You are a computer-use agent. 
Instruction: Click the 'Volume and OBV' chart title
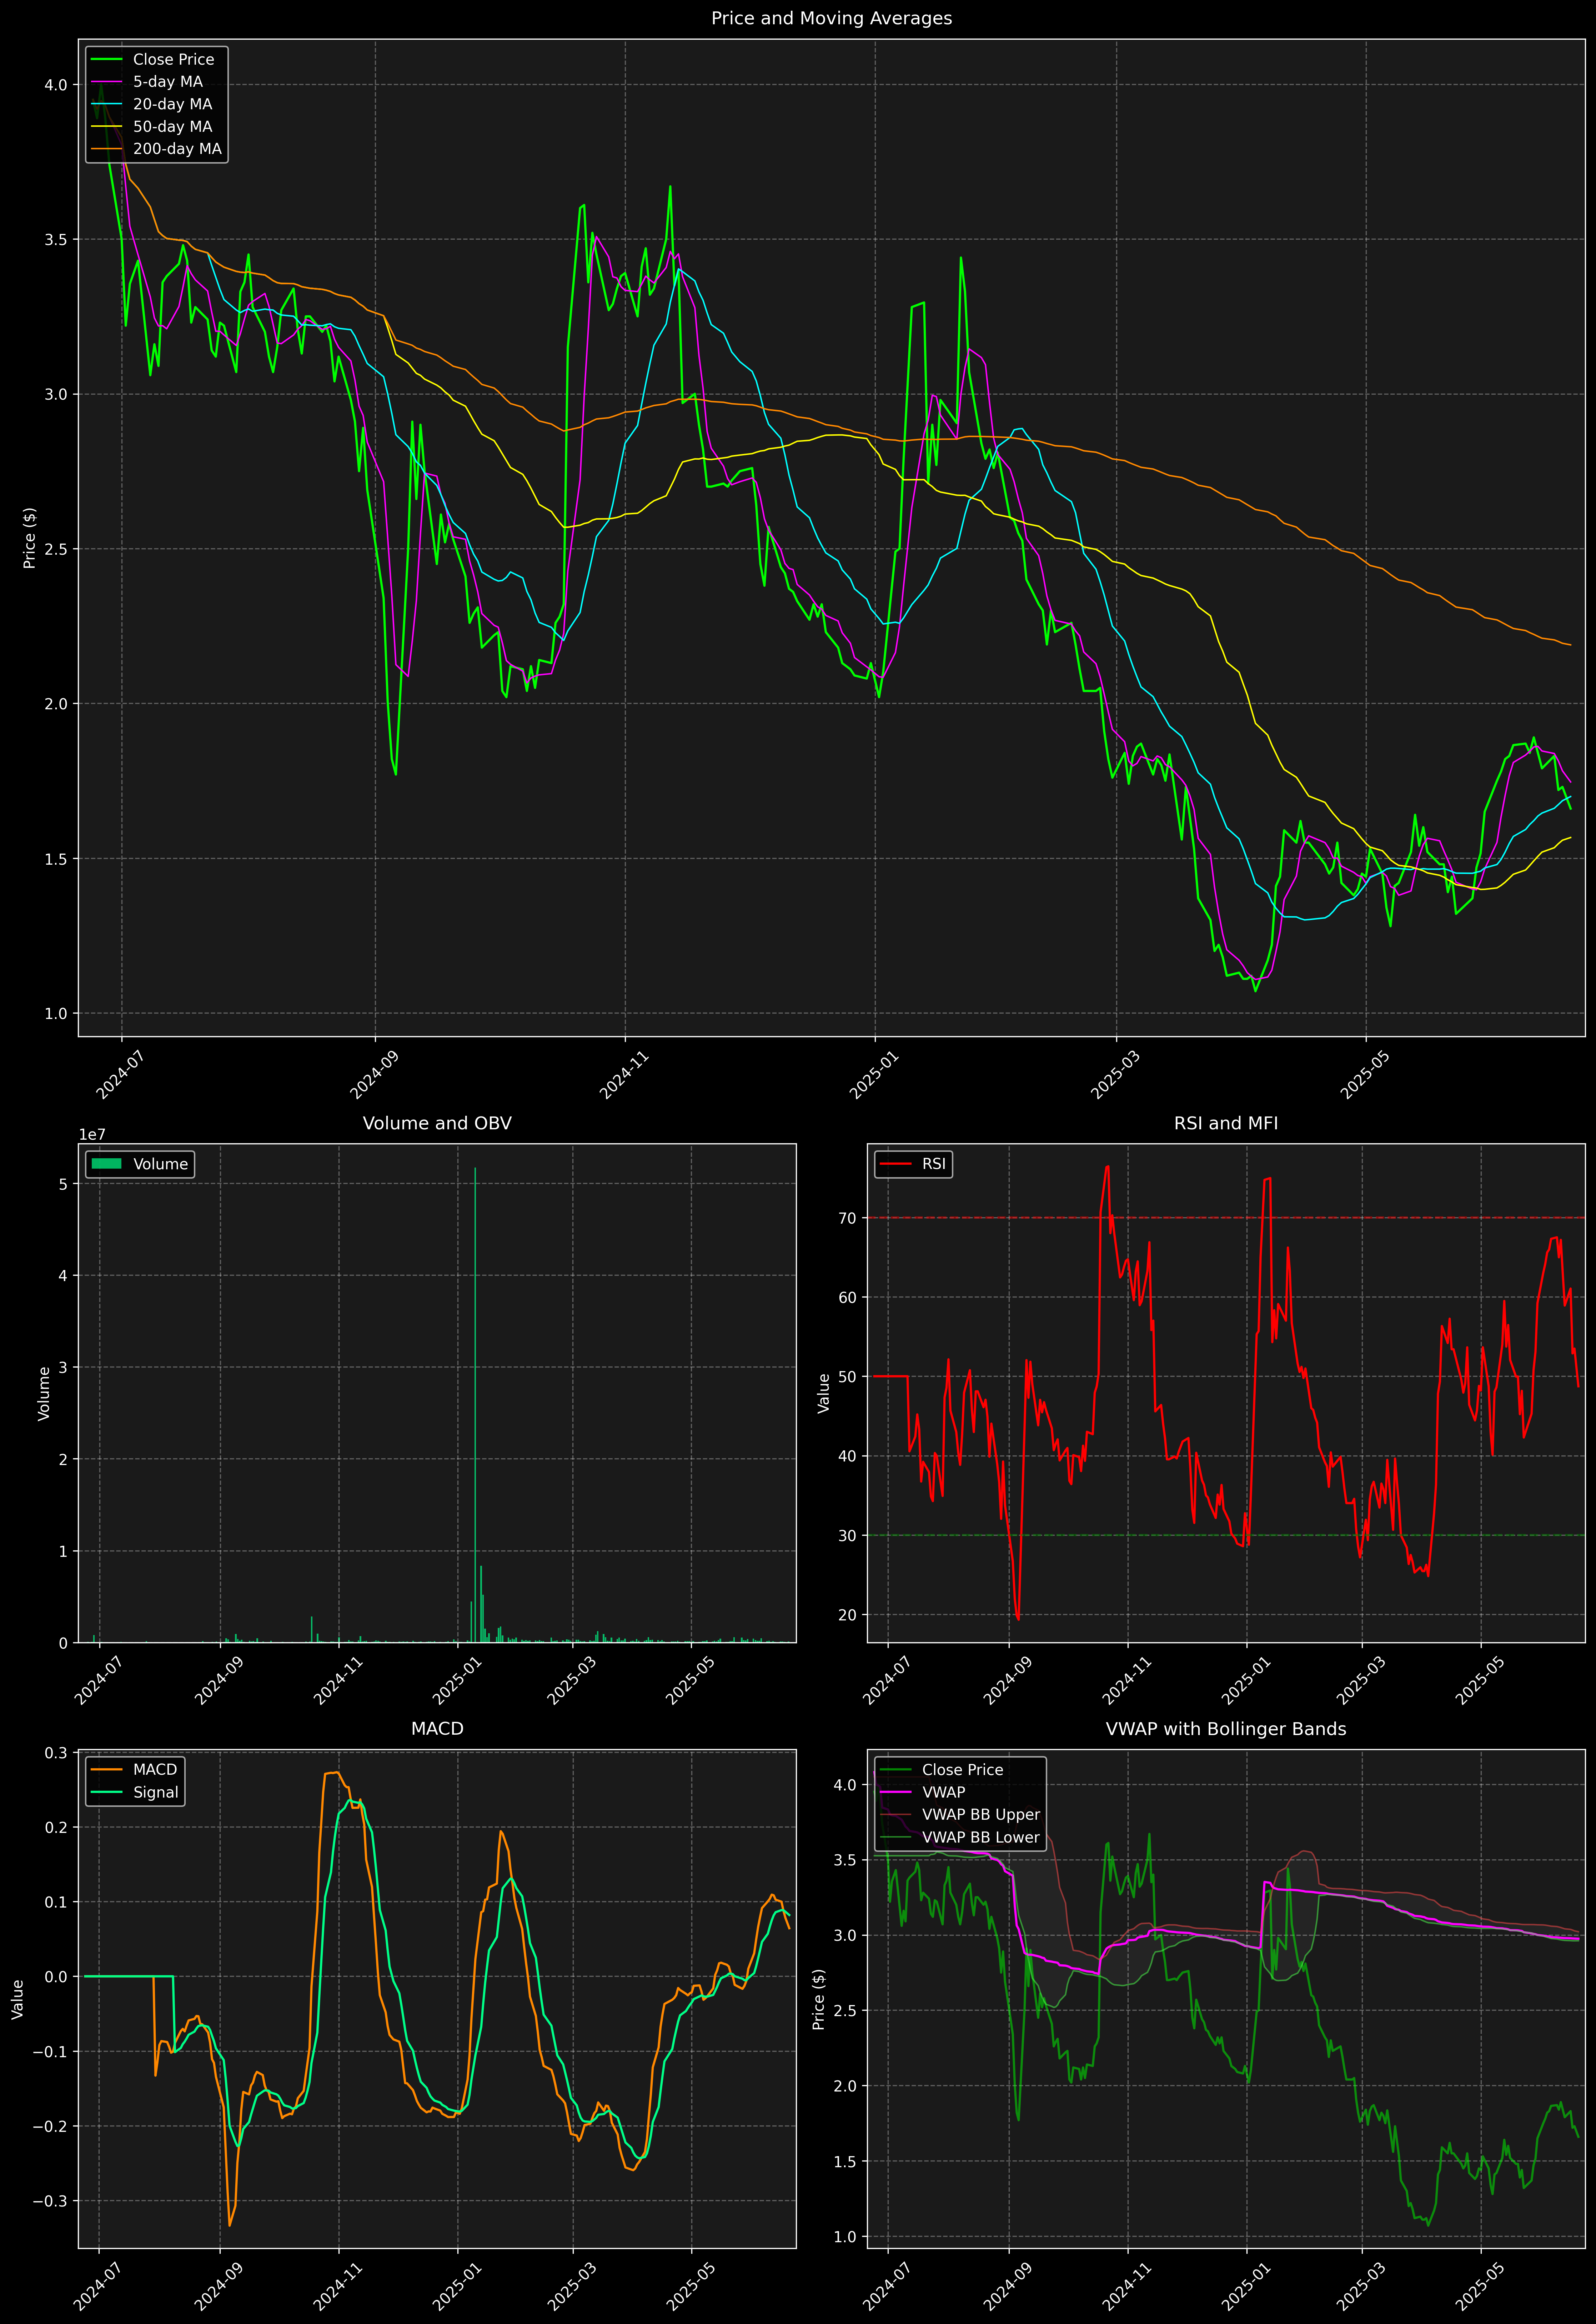(x=437, y=1123)
